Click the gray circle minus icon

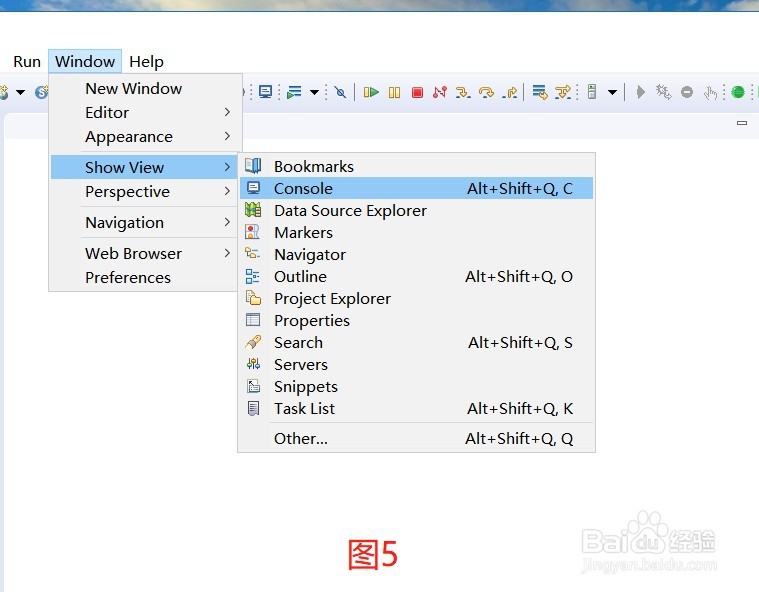pos(687,91)
